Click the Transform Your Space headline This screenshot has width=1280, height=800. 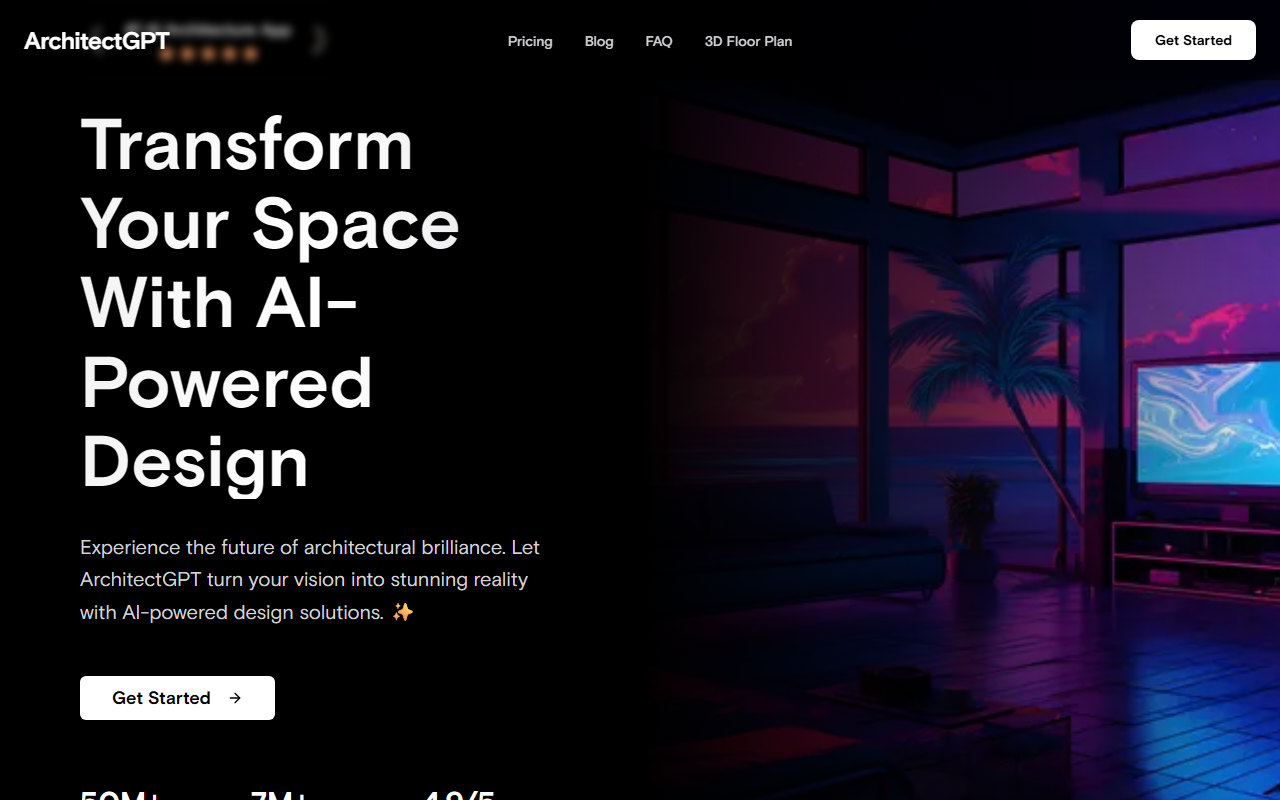click(x=270, y=304)
